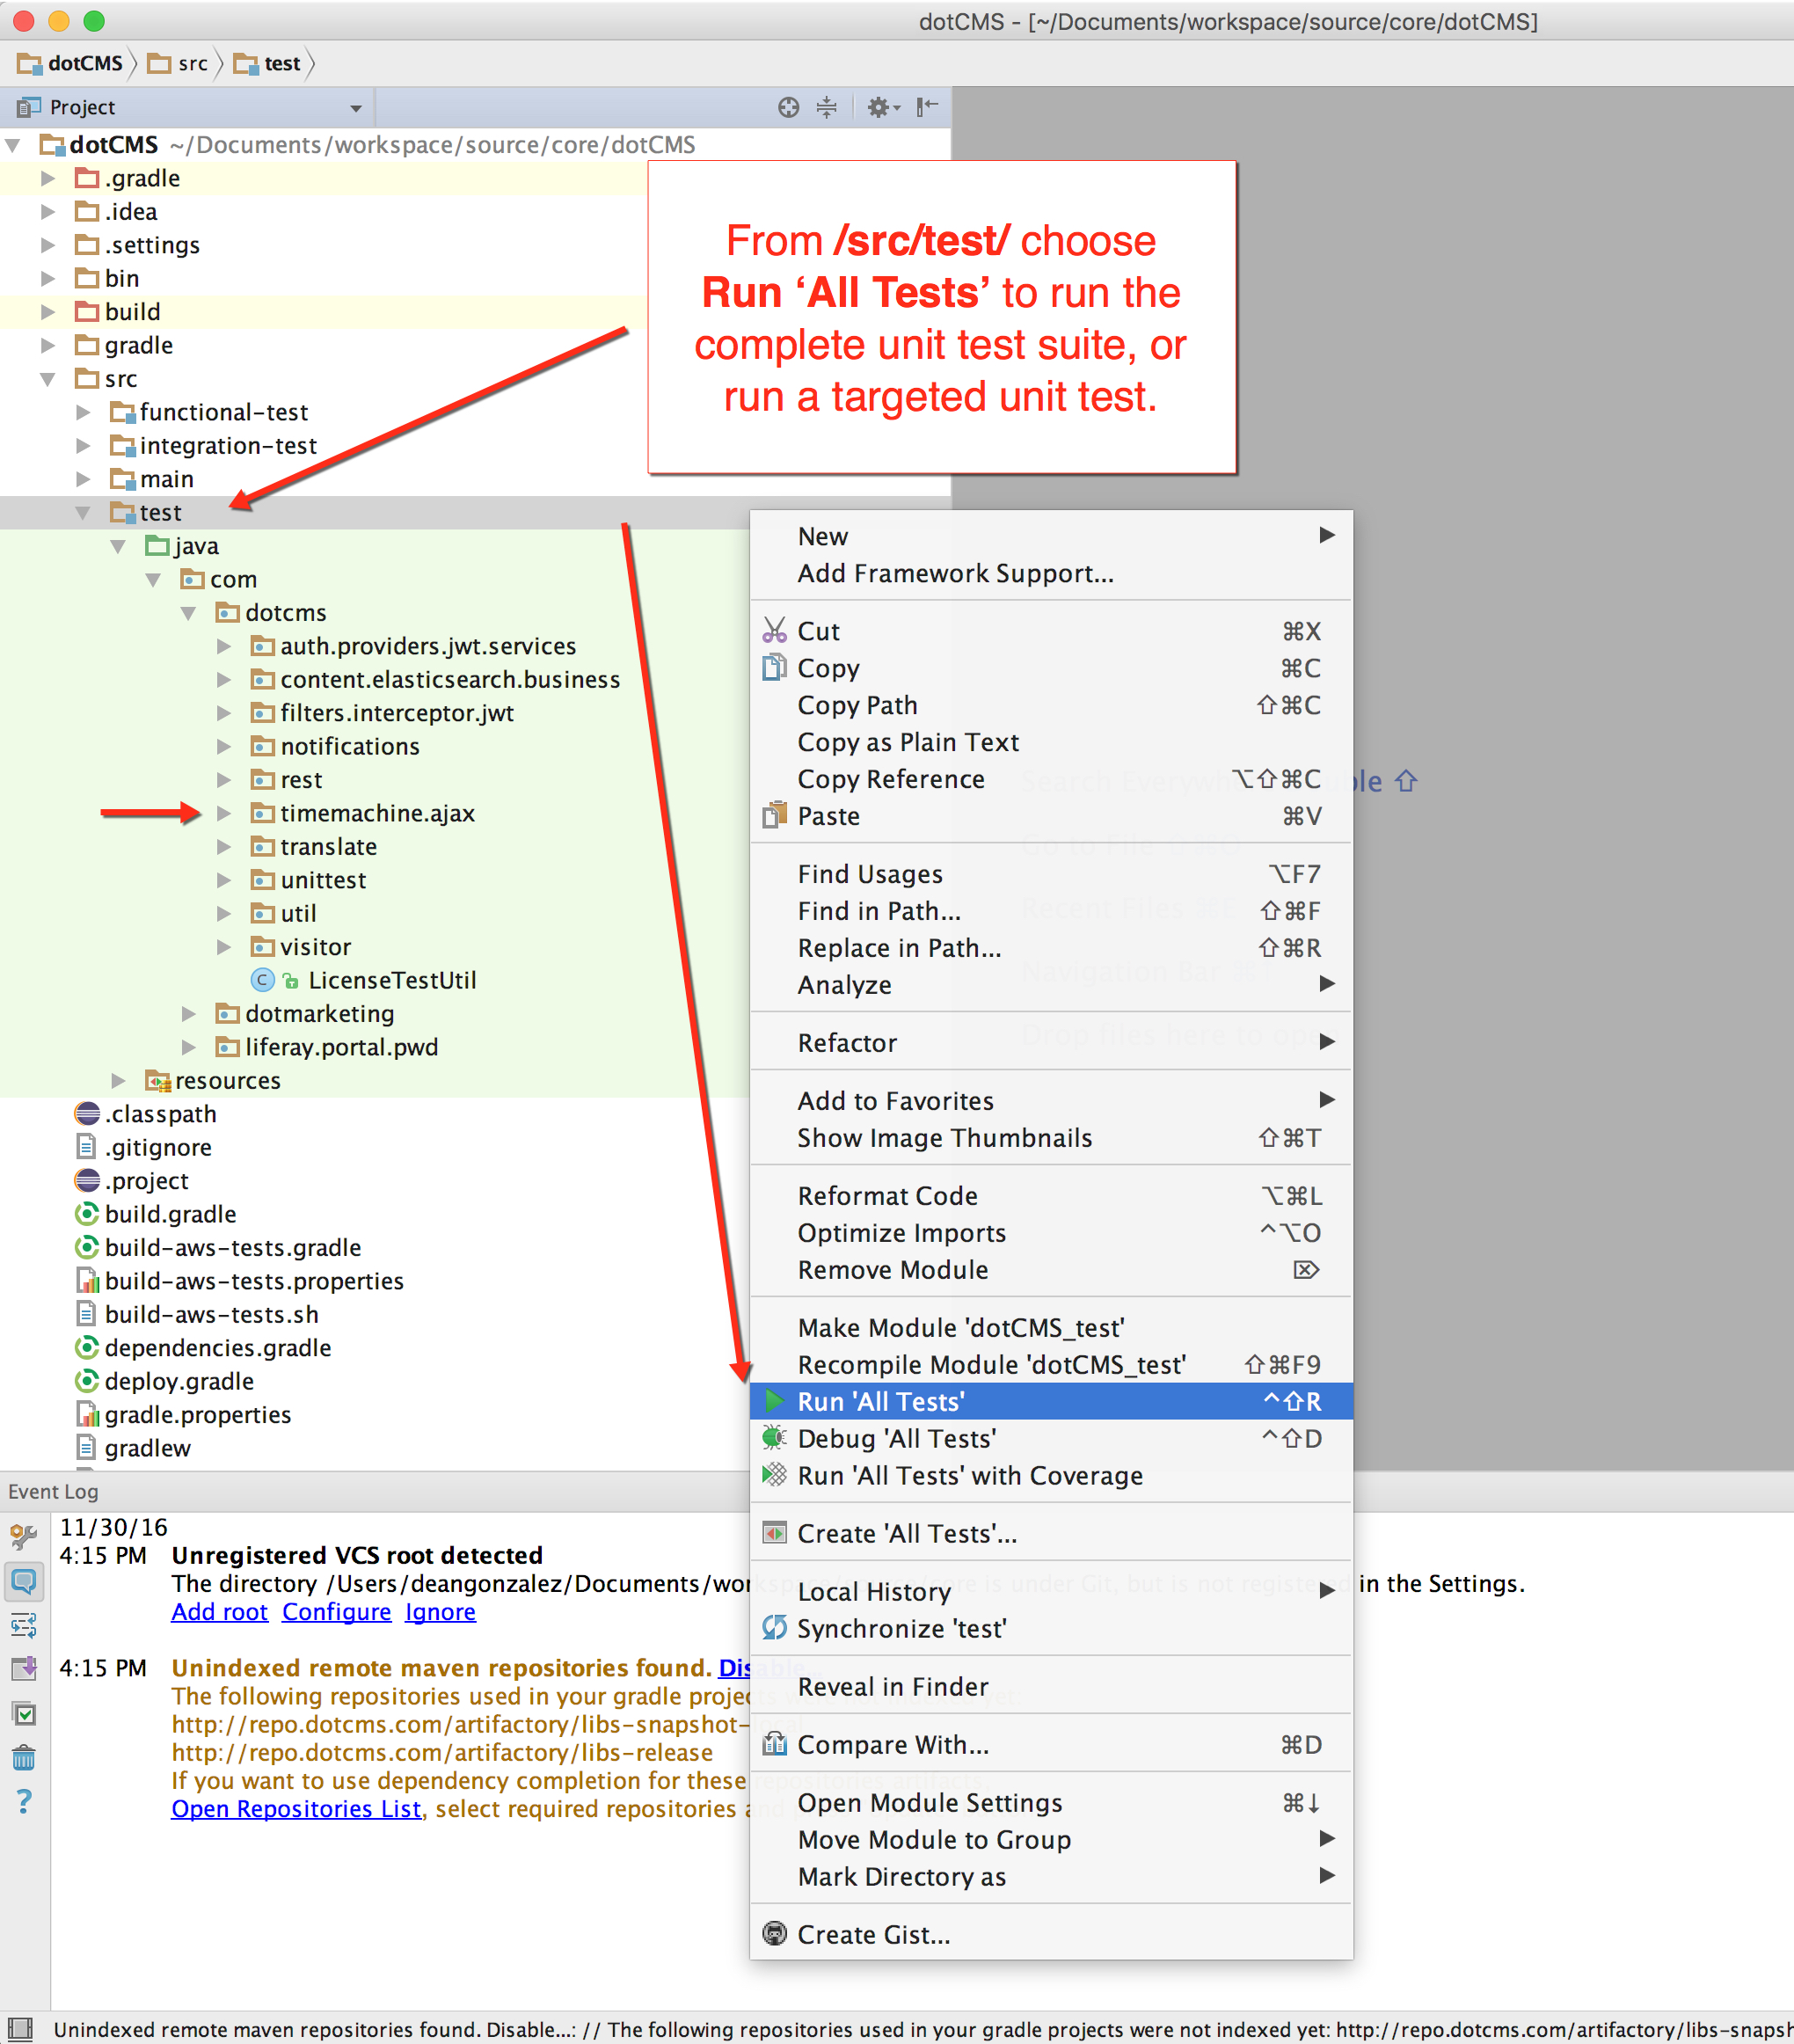This screenshot has width=1794, height=2044.
Task: Click the Event Log scroll to end icon
Action: 24,1668
